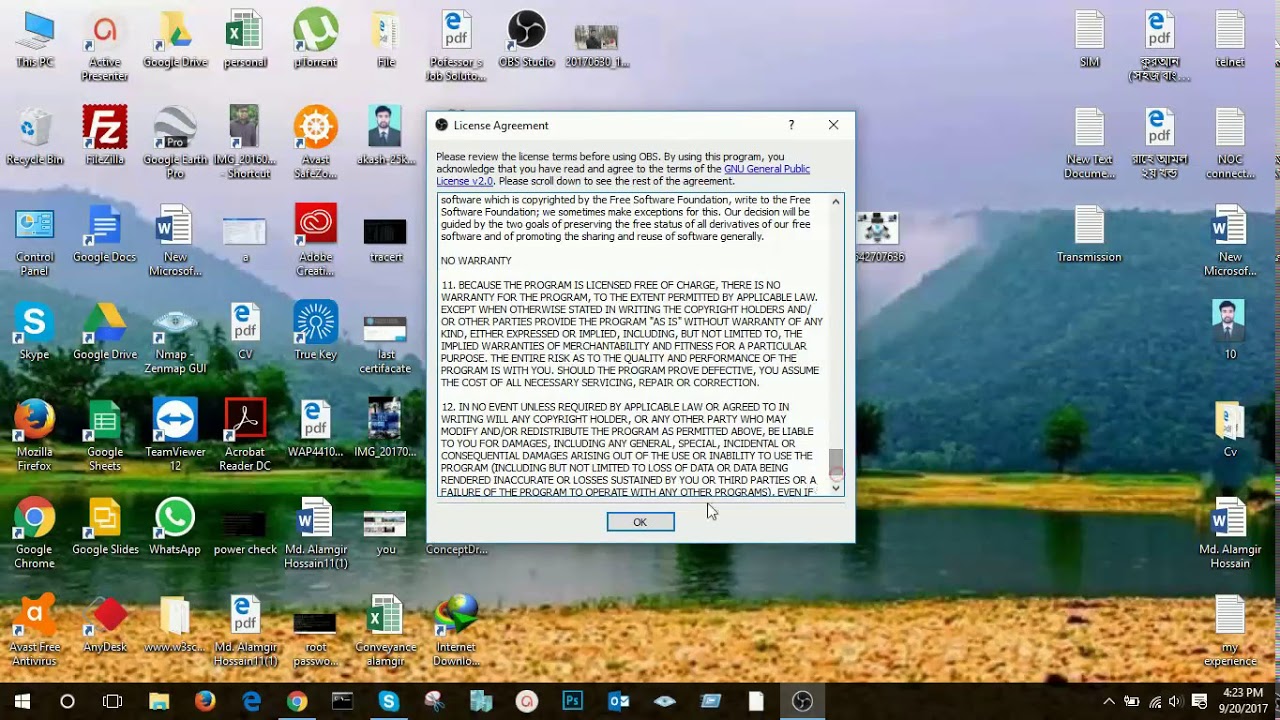Open Outlook from the taskbar
Image resolution: width=1280 pixels, height=720 pixels.
(x=619, y=701)
